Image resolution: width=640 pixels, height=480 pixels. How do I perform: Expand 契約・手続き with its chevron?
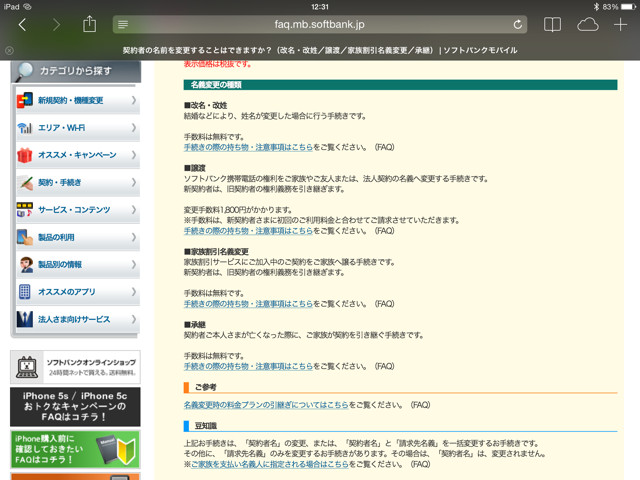tap(133, 182)
